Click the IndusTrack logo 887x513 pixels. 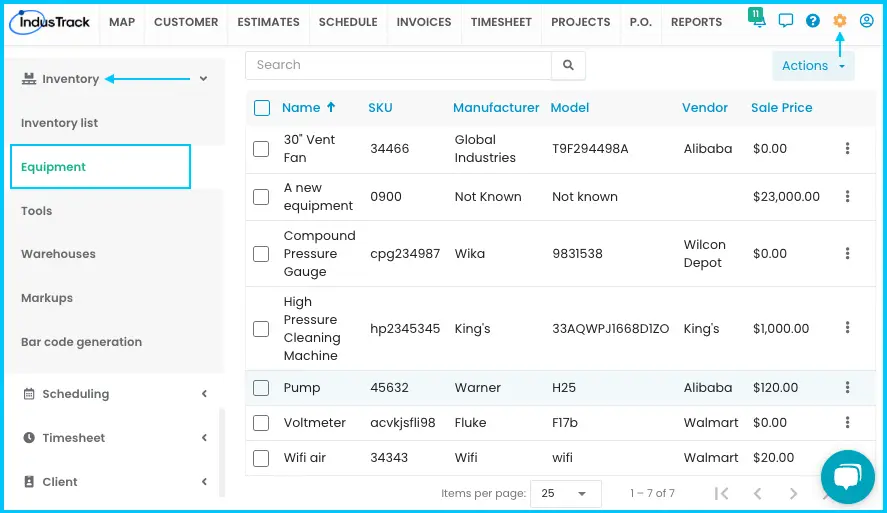pyautogui.click(x=50, y=22)
